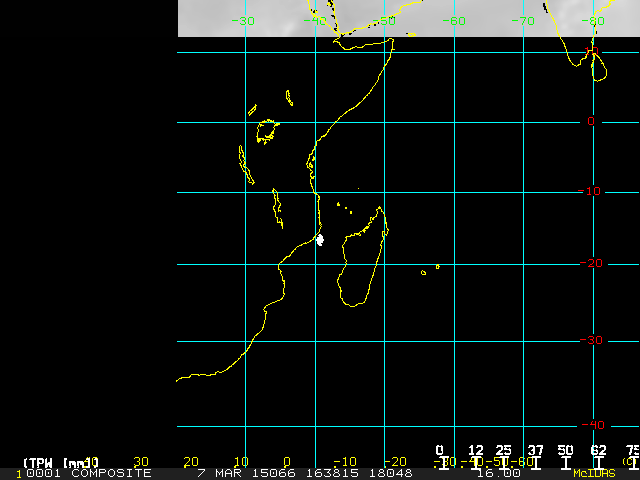
Task: Click the red -20 latitude label
Action: (x=591, y=265)
